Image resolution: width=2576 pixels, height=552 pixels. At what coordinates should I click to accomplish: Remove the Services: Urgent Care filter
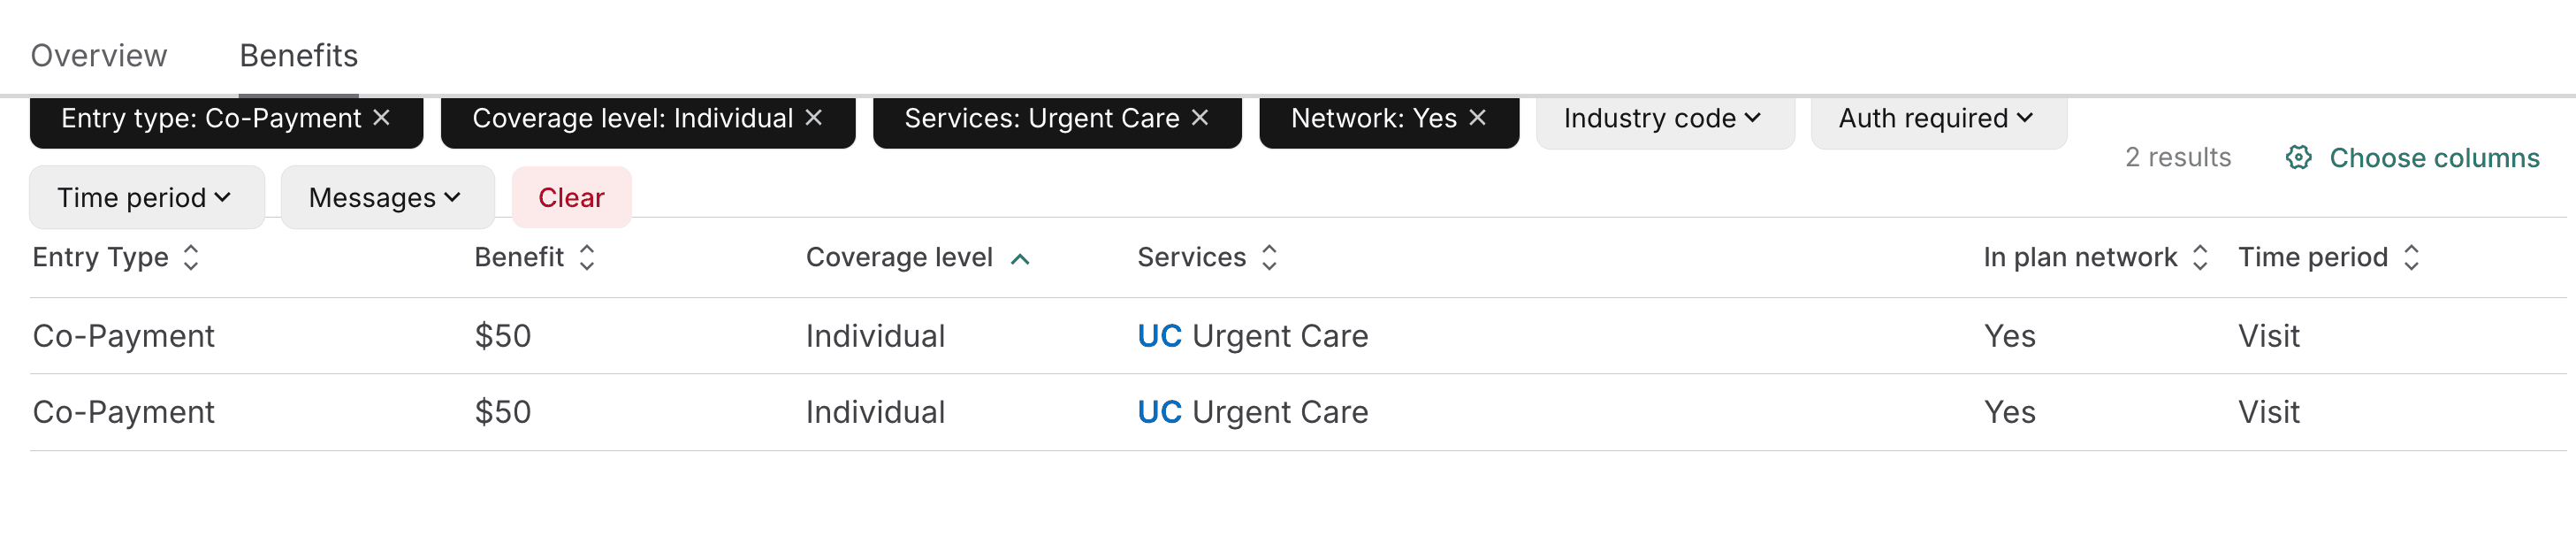point(1200,118)
